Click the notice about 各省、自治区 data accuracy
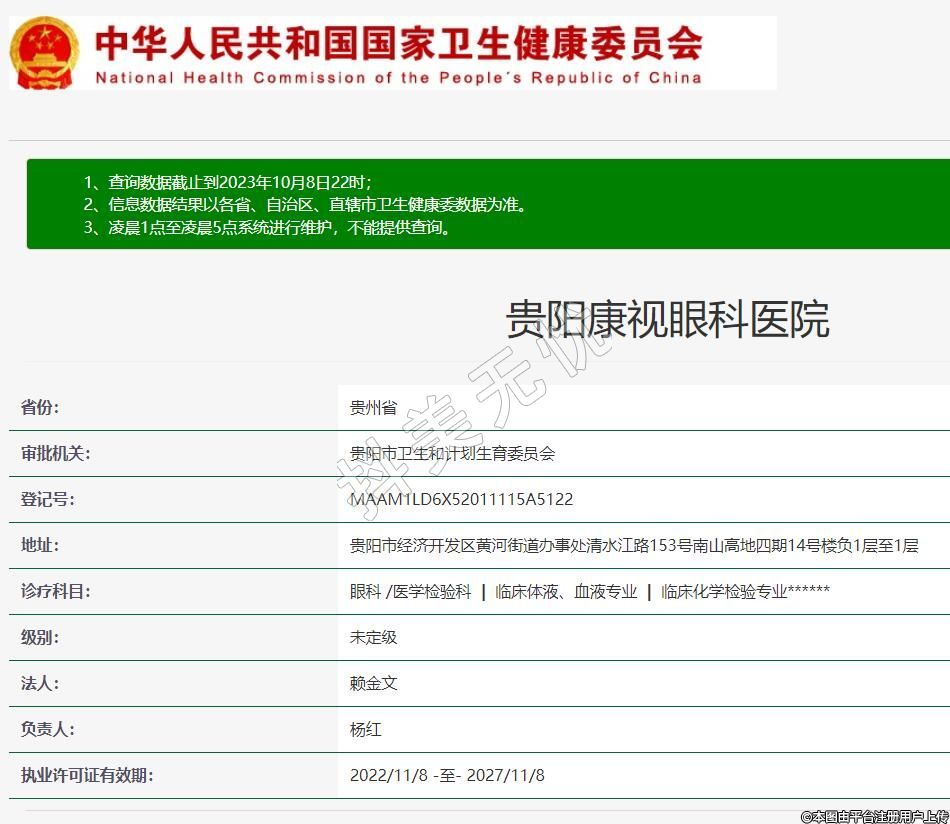Viewport: 950px width, 824px height. [x=317, y=205]
